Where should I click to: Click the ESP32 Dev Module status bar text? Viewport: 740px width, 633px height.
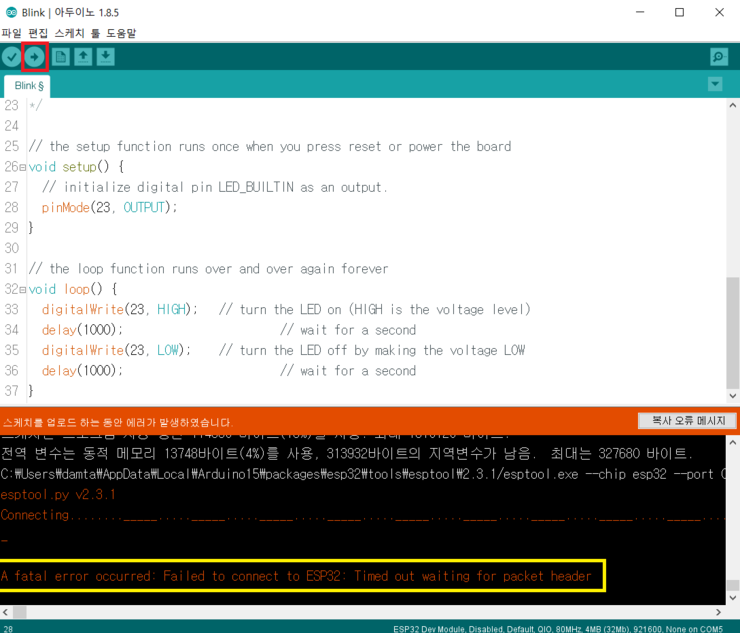558,629
